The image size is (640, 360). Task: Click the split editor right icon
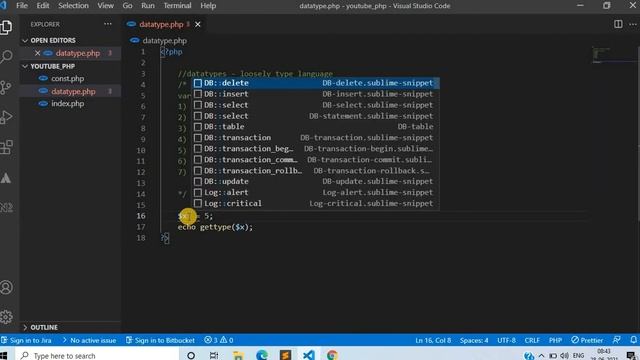coord(618,24)
